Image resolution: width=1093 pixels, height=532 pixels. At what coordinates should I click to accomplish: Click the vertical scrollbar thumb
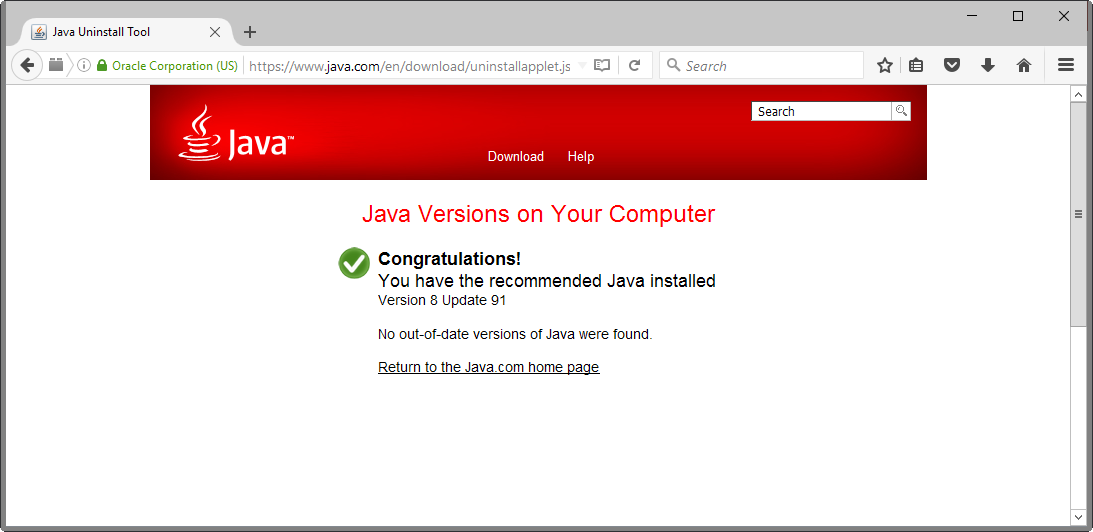(x=1078, y=214)
